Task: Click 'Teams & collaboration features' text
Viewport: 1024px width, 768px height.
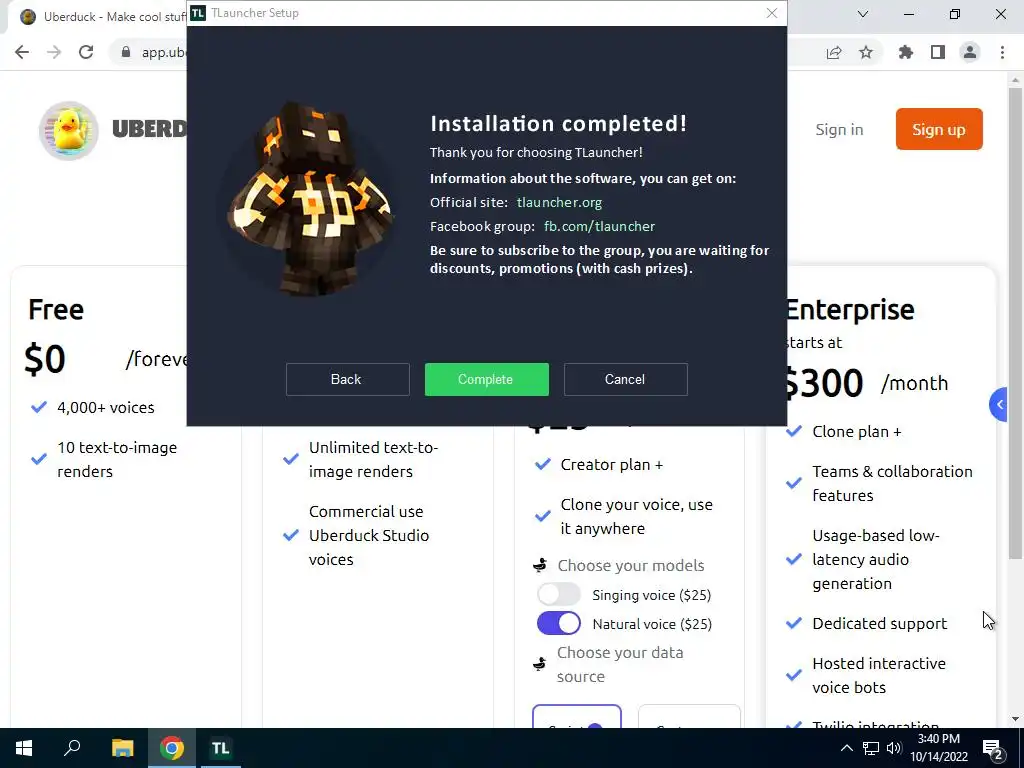Action: 892,483
